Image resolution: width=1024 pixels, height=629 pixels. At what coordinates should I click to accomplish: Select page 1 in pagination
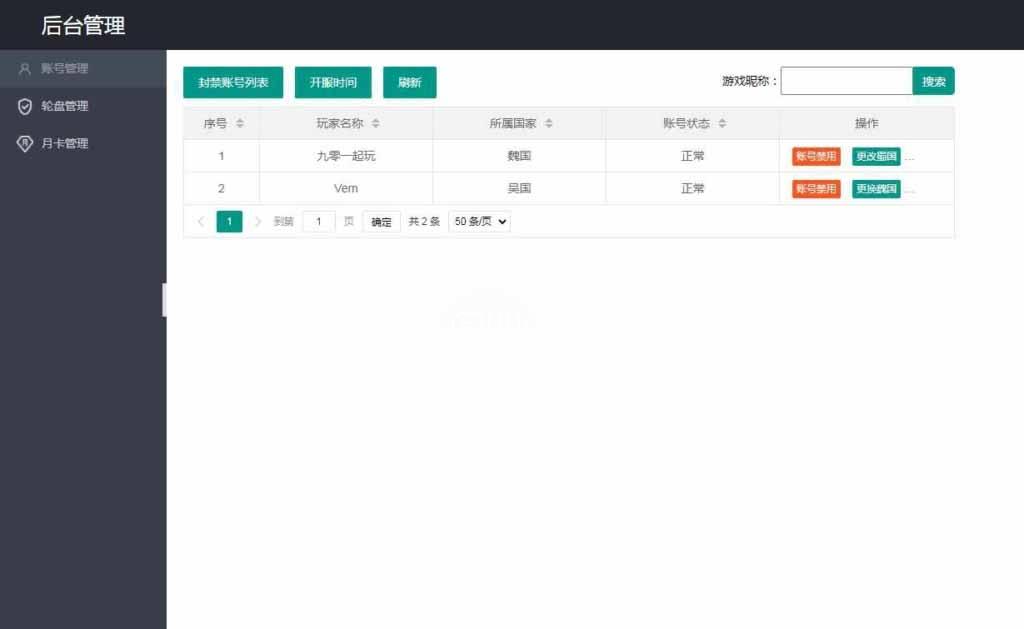pyautogui.click(x=229, y=221)
